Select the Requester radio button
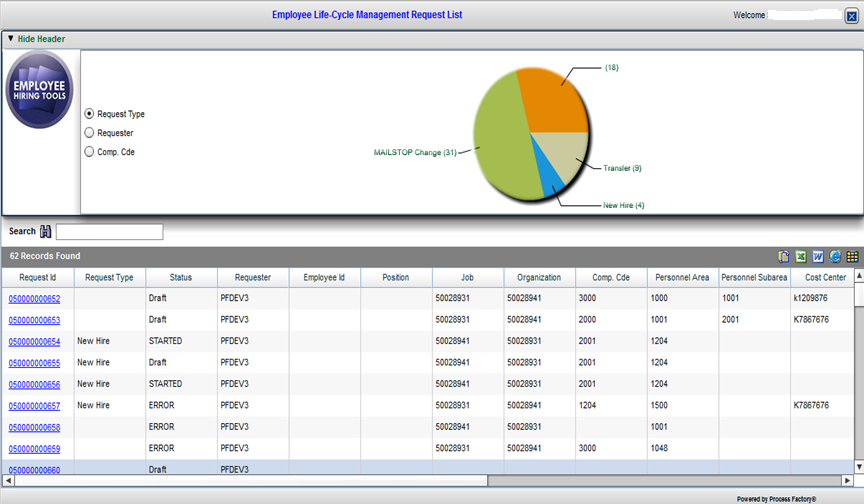This screenshot has height=504, width=864. click(x=90, y=132)
